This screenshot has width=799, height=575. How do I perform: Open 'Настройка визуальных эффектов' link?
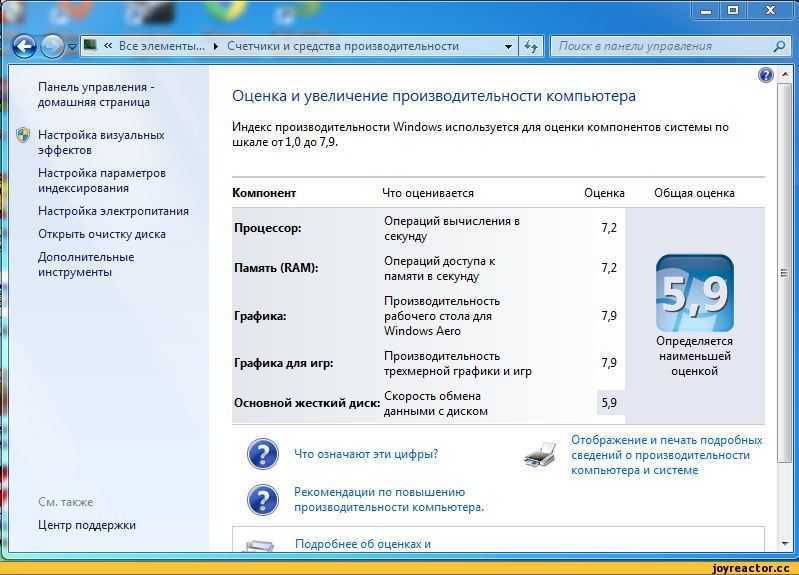[x=101, y=142]
